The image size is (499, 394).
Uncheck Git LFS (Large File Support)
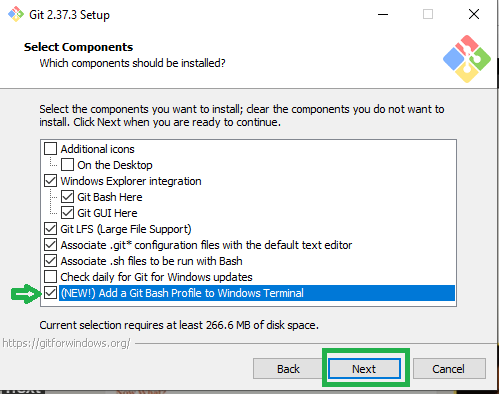click(x=50, y=229)
